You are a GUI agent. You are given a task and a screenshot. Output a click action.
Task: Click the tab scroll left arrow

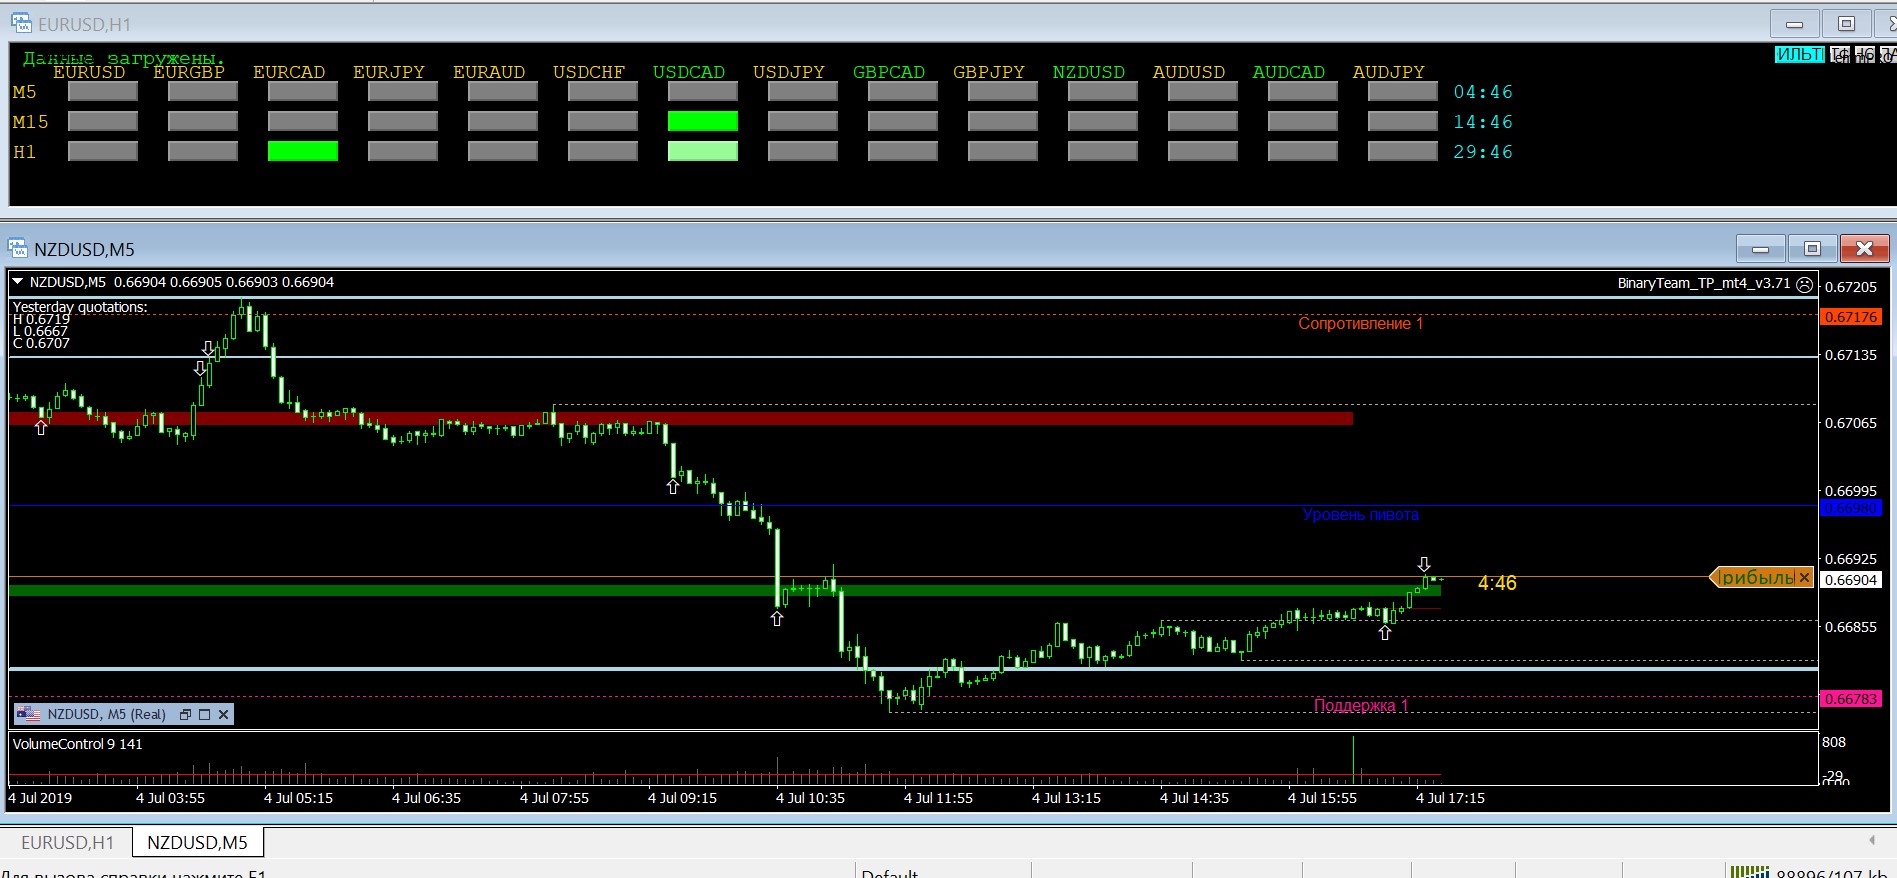[x=1872, y=841]
